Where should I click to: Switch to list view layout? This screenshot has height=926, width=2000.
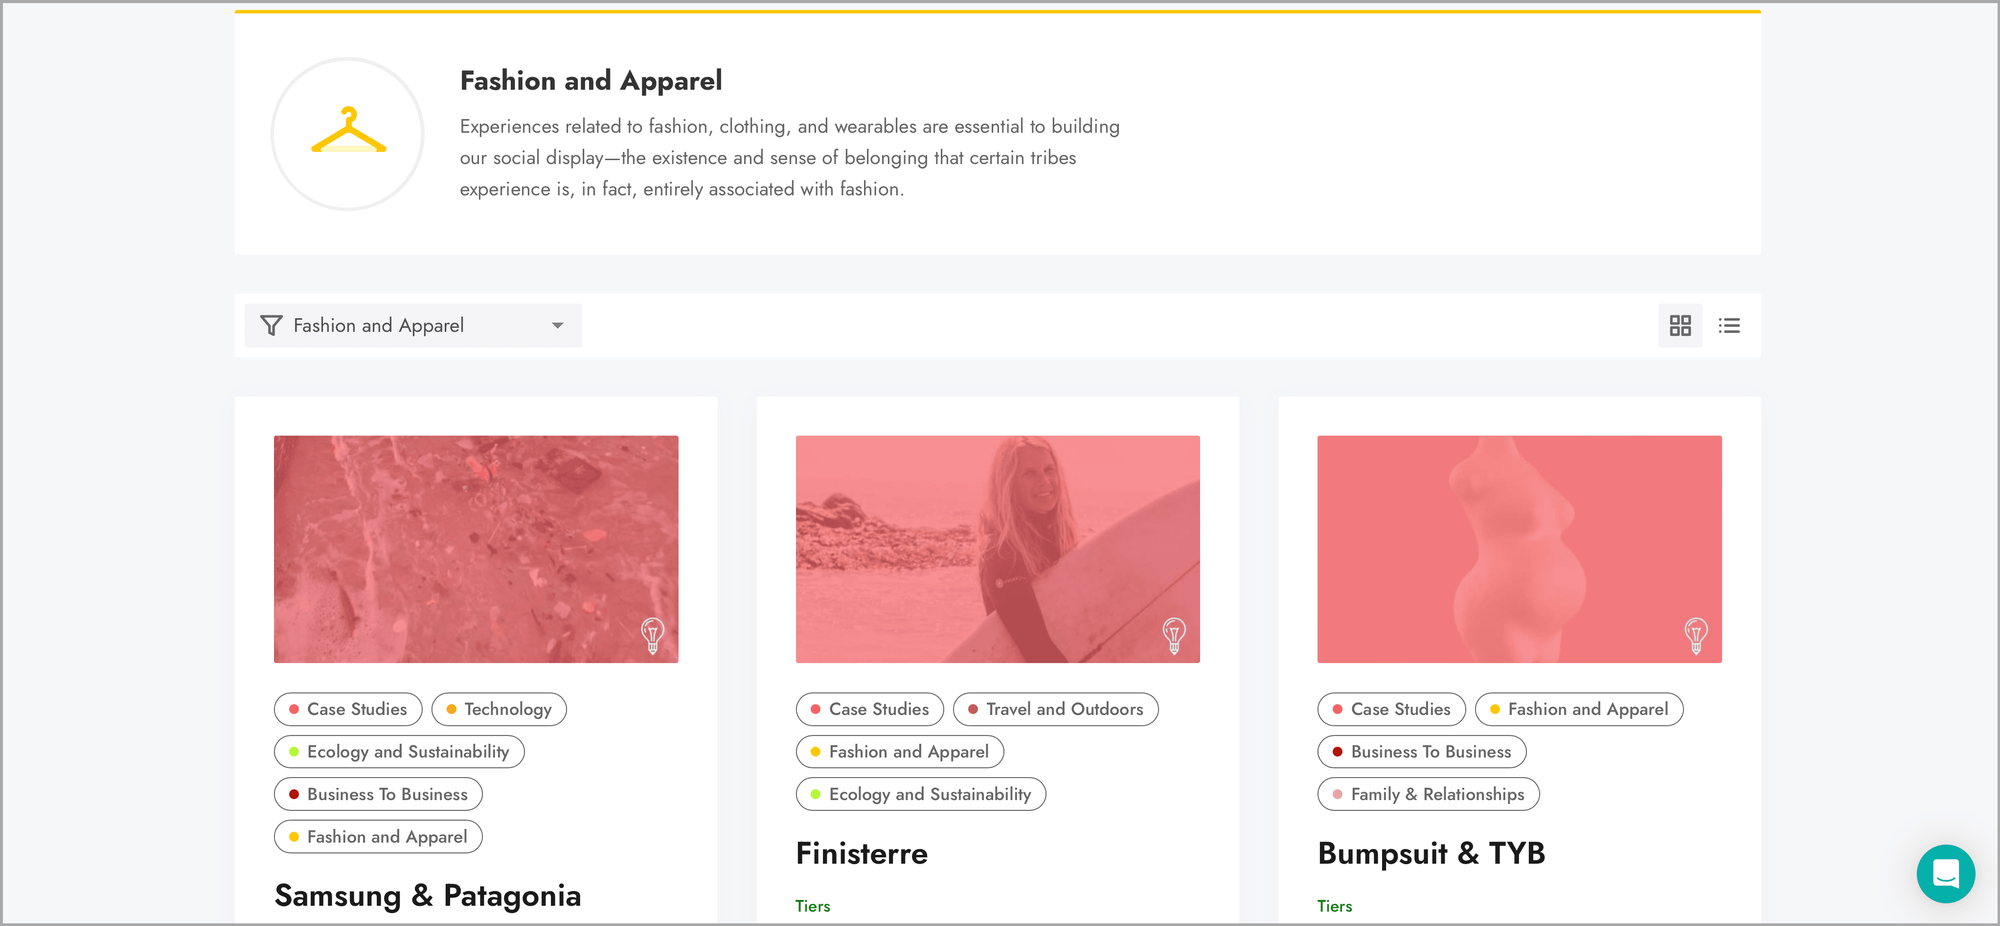1729,326
